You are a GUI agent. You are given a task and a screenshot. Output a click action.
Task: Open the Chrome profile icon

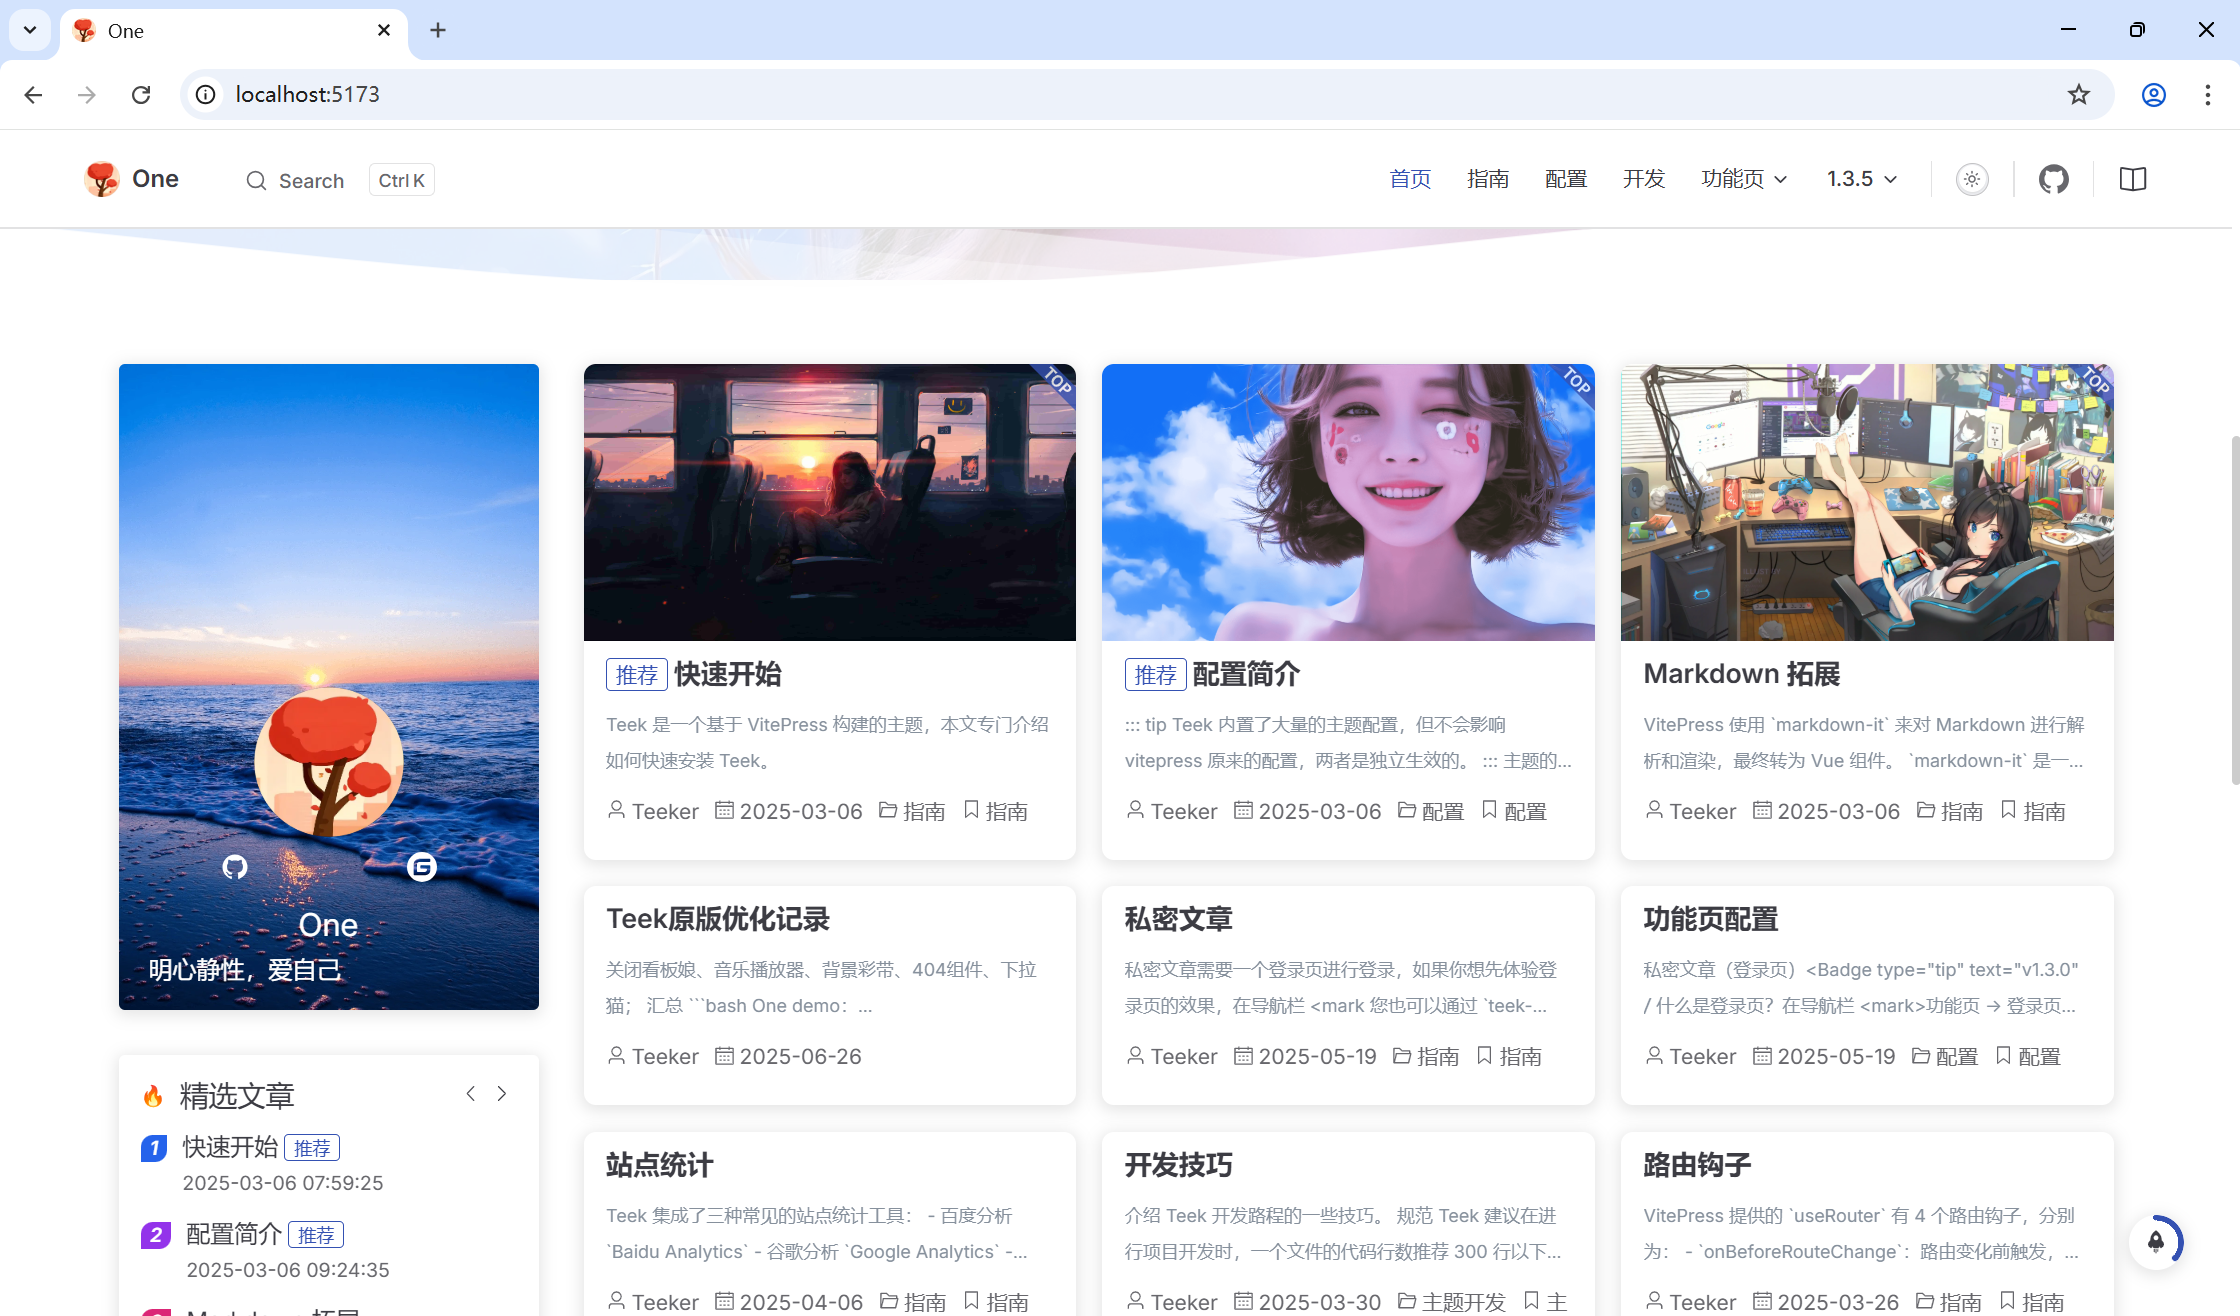[x=2154, y=94]
